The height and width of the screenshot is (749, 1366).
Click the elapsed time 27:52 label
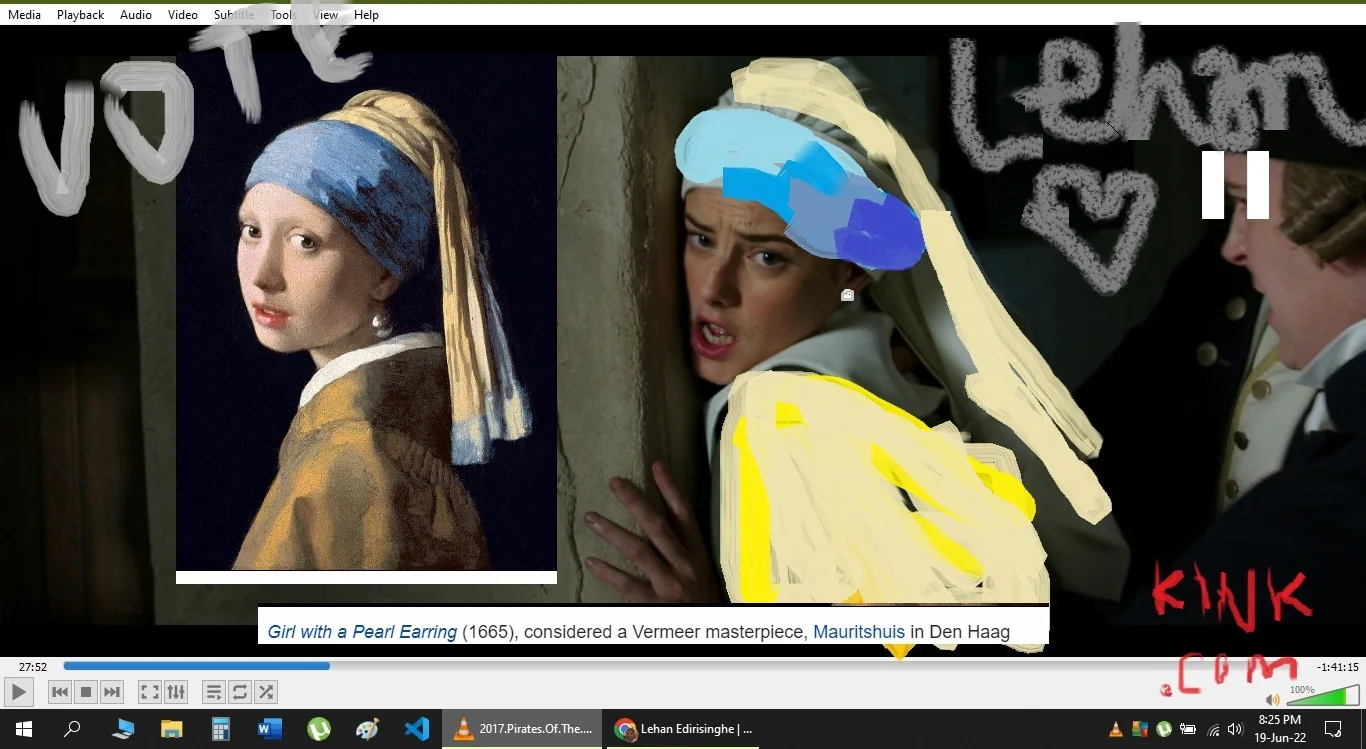click(x=33, y=667)
